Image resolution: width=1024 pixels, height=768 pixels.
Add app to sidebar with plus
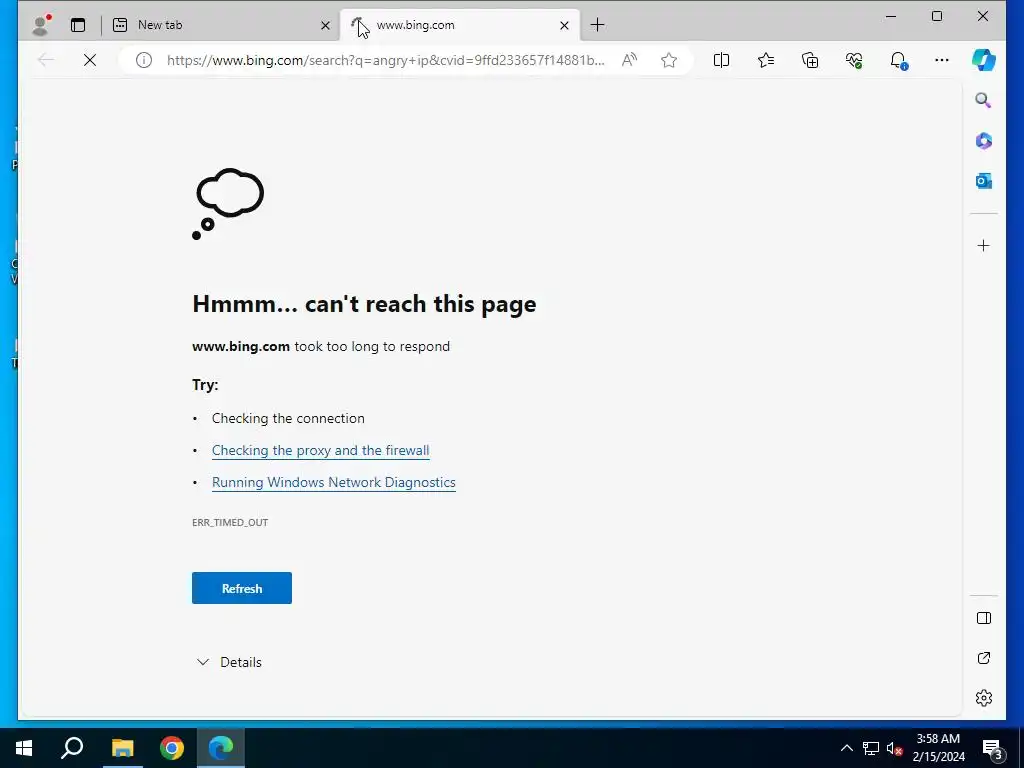pos(984,246)
